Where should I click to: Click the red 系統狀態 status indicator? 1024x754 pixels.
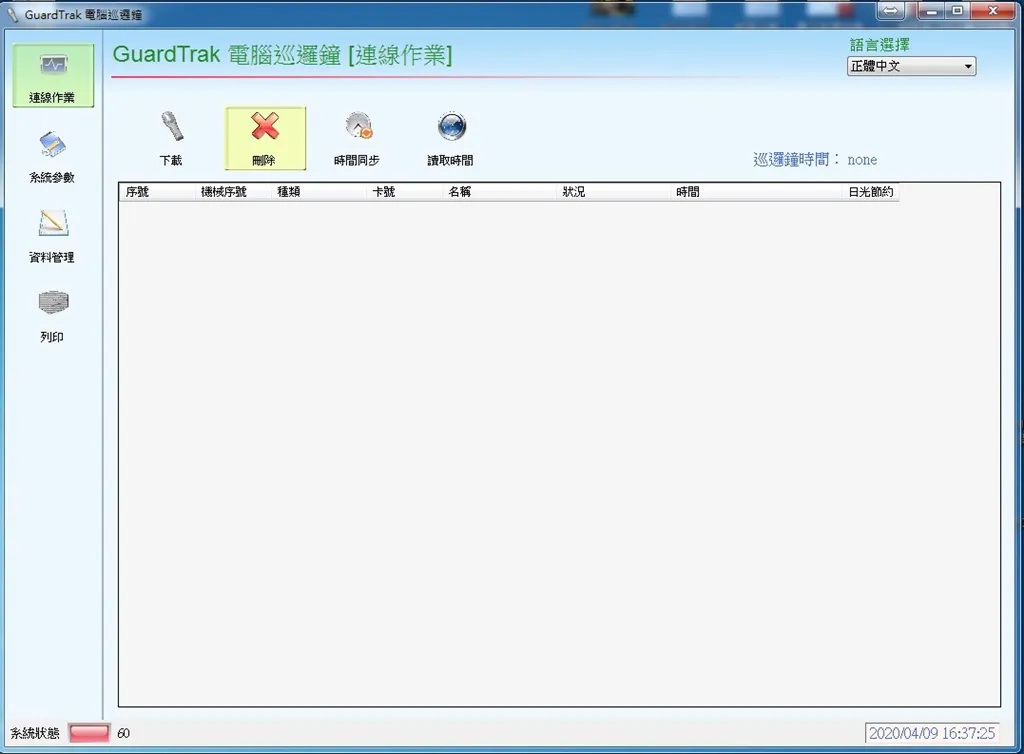coord(89,733)
